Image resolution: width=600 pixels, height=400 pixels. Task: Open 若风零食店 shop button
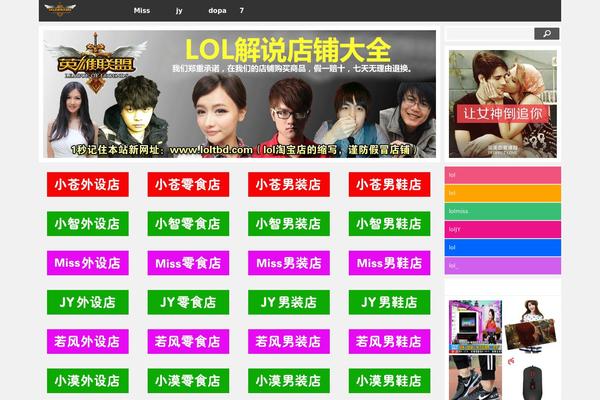click(x=188, y=341)
